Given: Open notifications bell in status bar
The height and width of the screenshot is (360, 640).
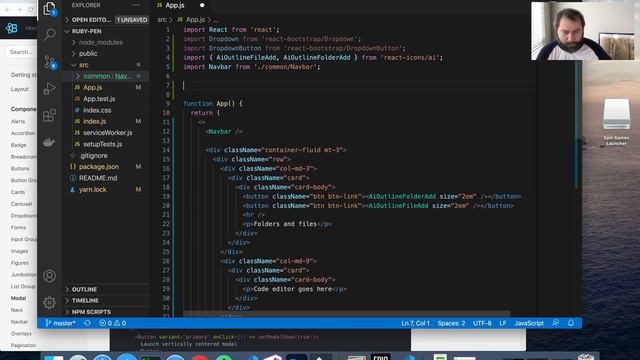Looking at the screenshot, I should coord(571,323).
